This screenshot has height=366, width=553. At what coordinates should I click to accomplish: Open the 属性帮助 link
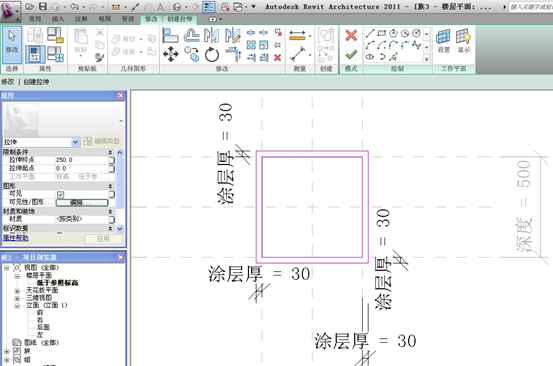[x=16, y=238]
